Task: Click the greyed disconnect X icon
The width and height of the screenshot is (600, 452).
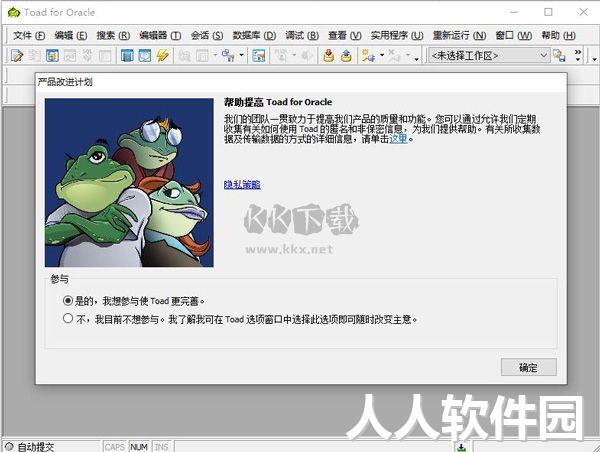Action: (394, 56)
